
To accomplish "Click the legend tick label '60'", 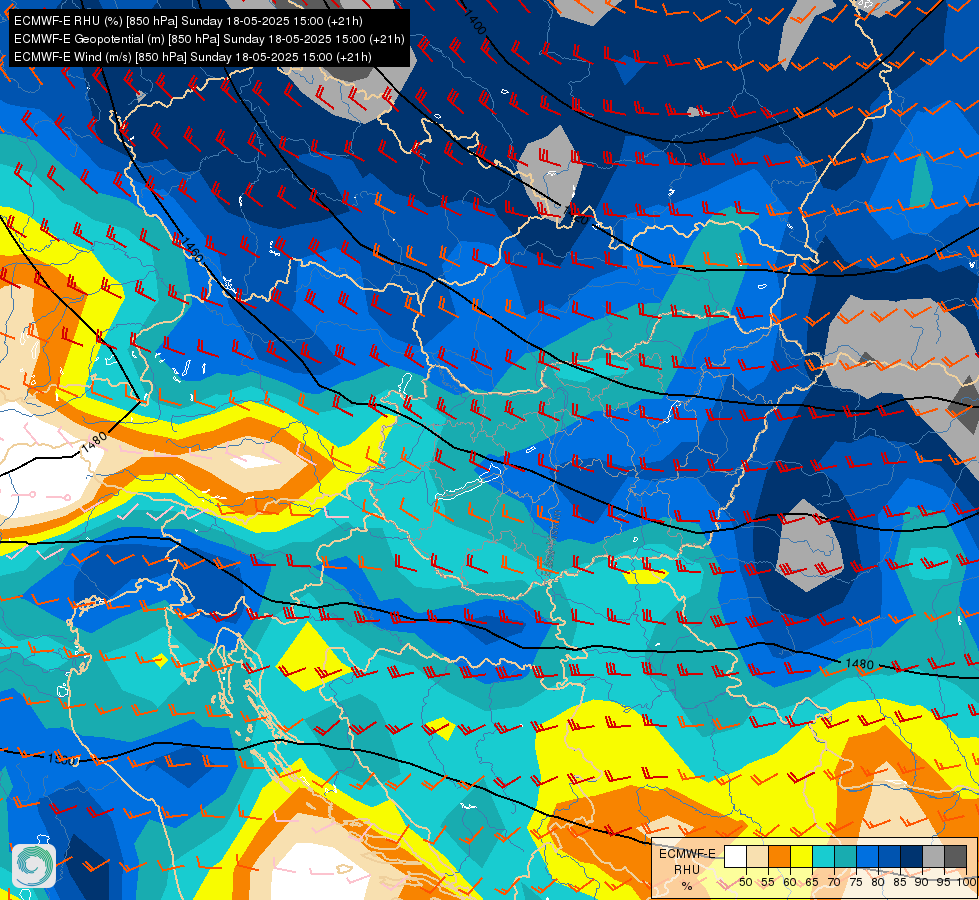I will point(790,882).
